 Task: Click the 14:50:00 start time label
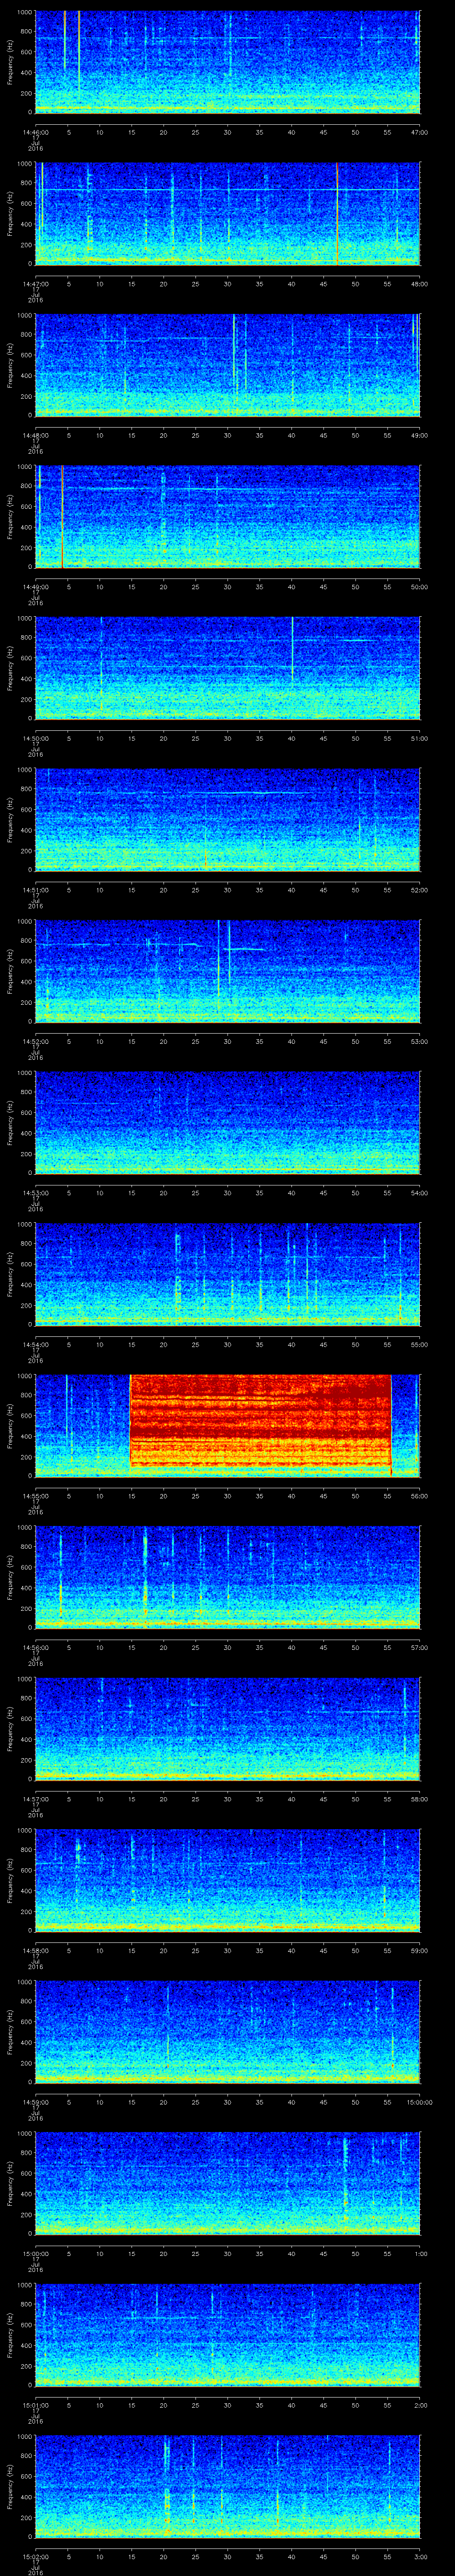(x=36, y=738)
